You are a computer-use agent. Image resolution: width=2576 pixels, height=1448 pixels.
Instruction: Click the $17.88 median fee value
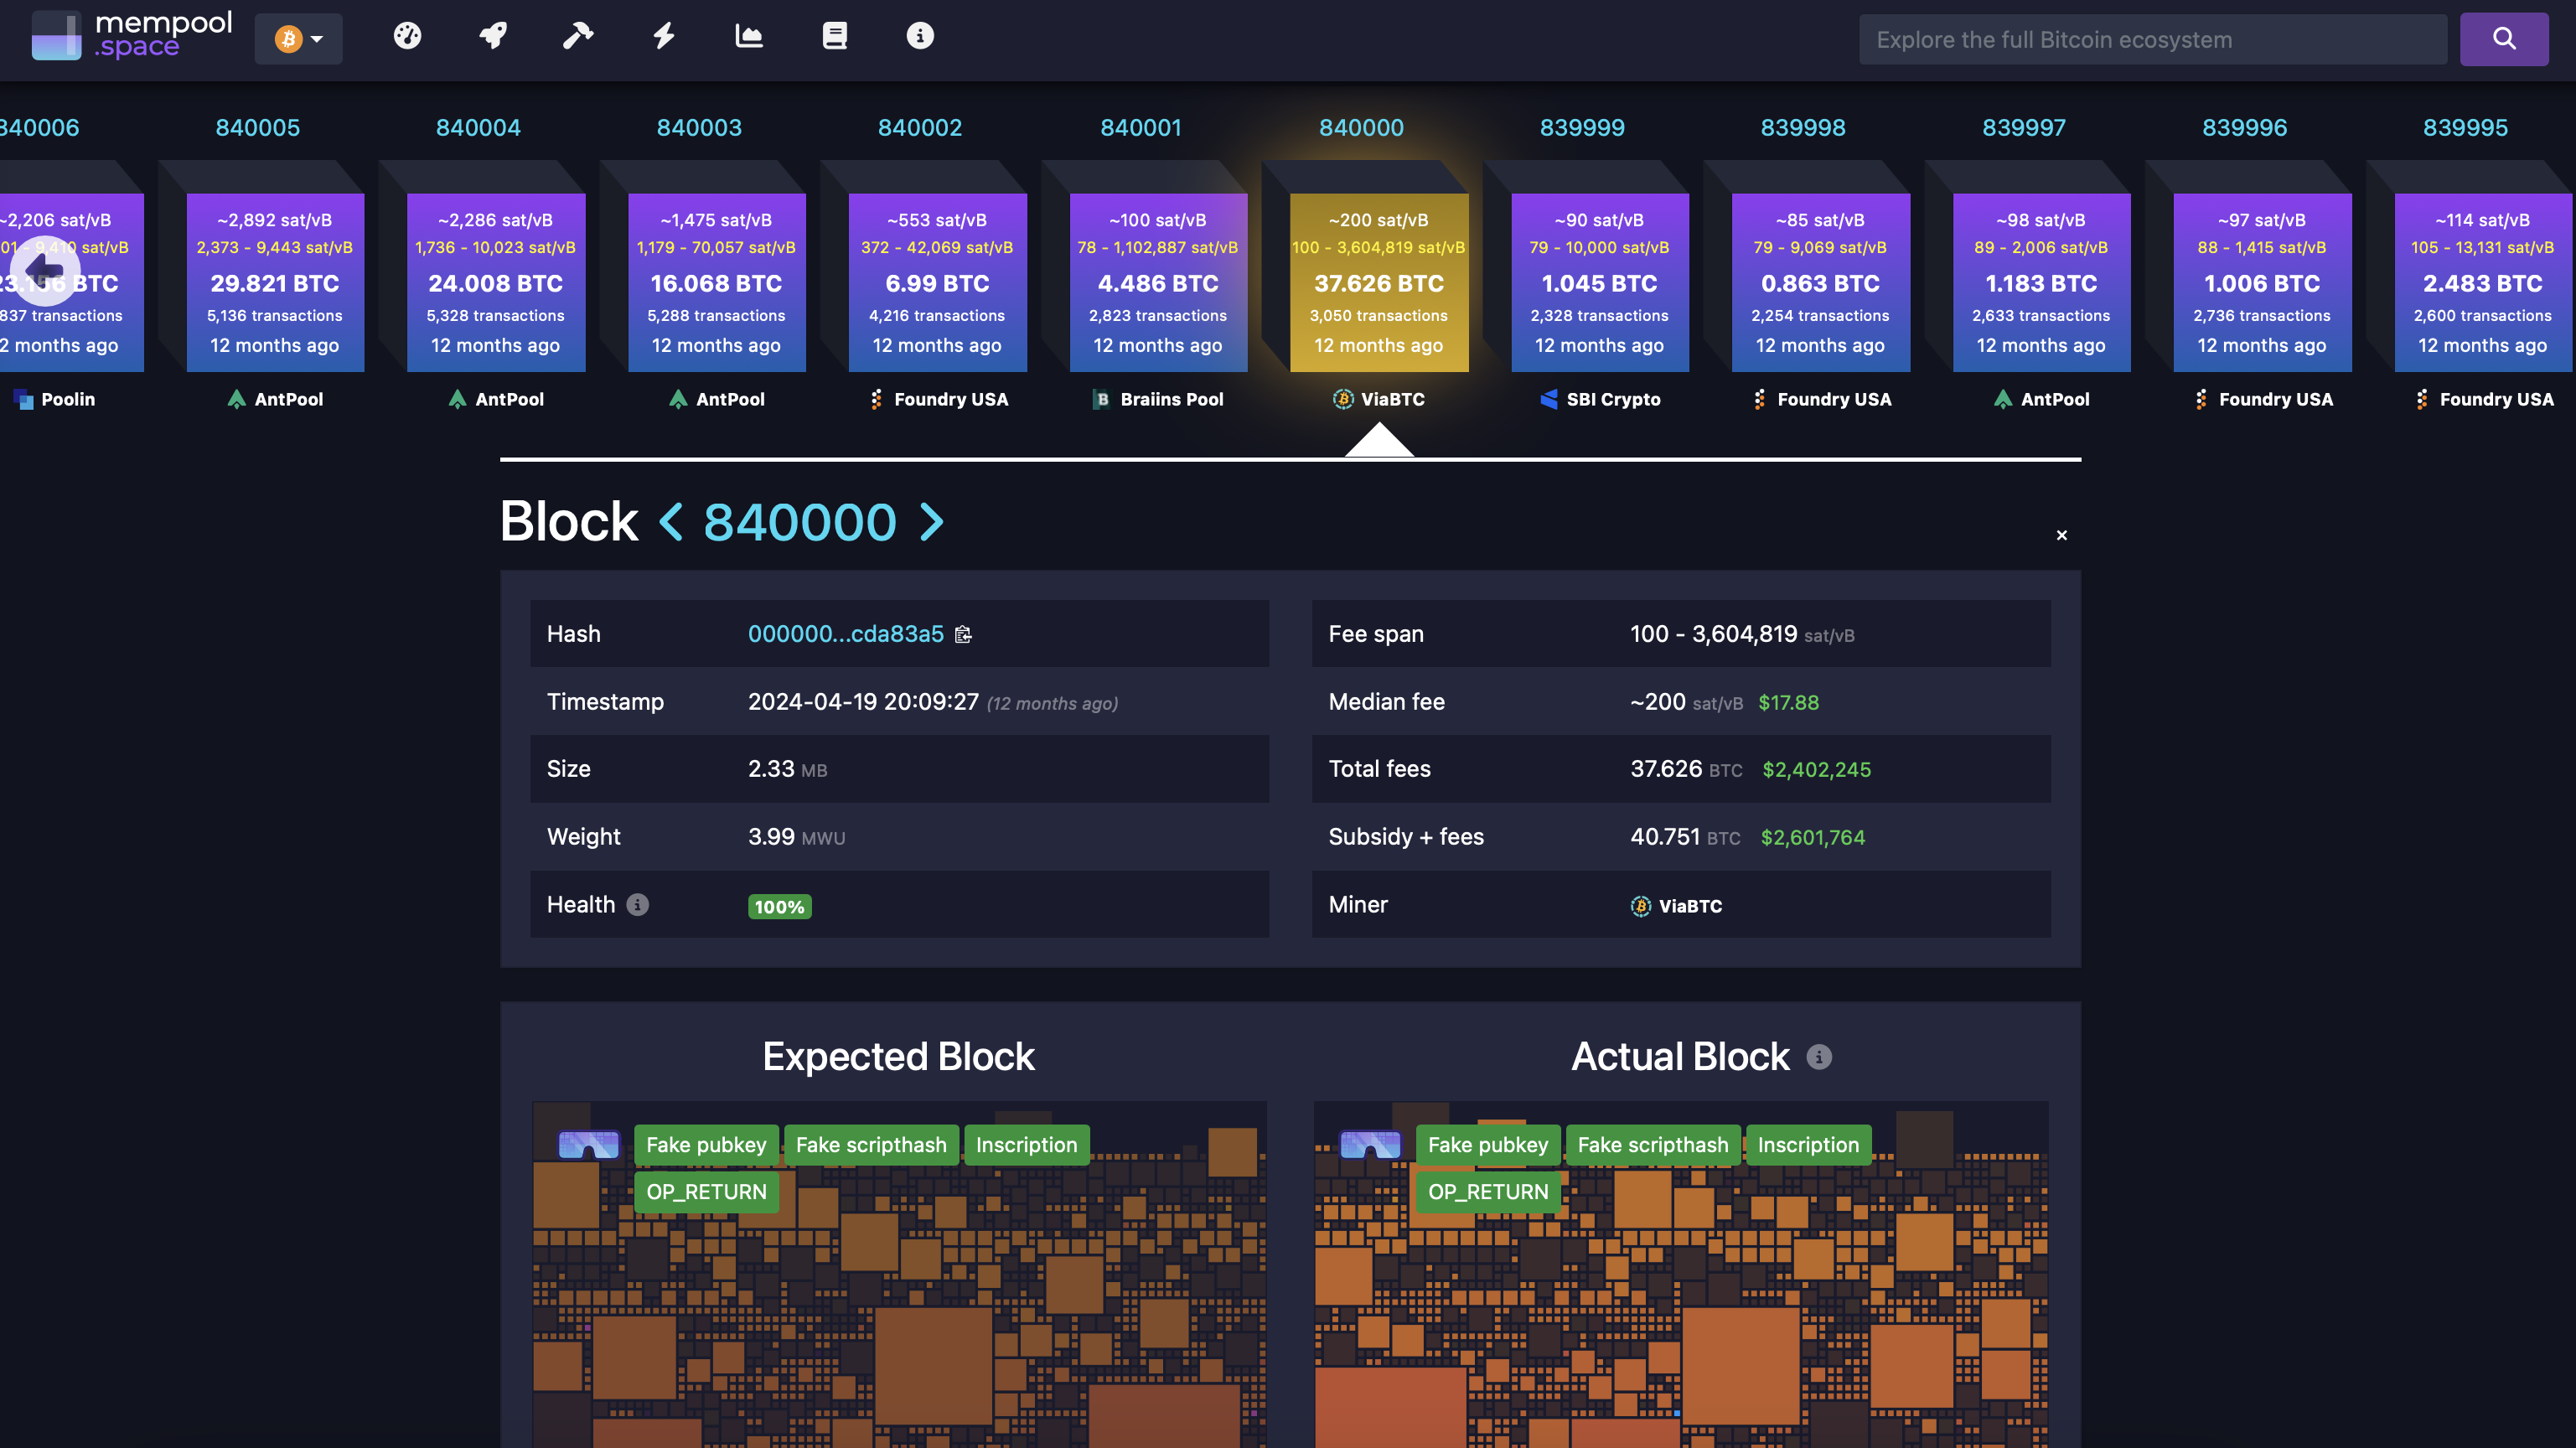coord(1788,702)
